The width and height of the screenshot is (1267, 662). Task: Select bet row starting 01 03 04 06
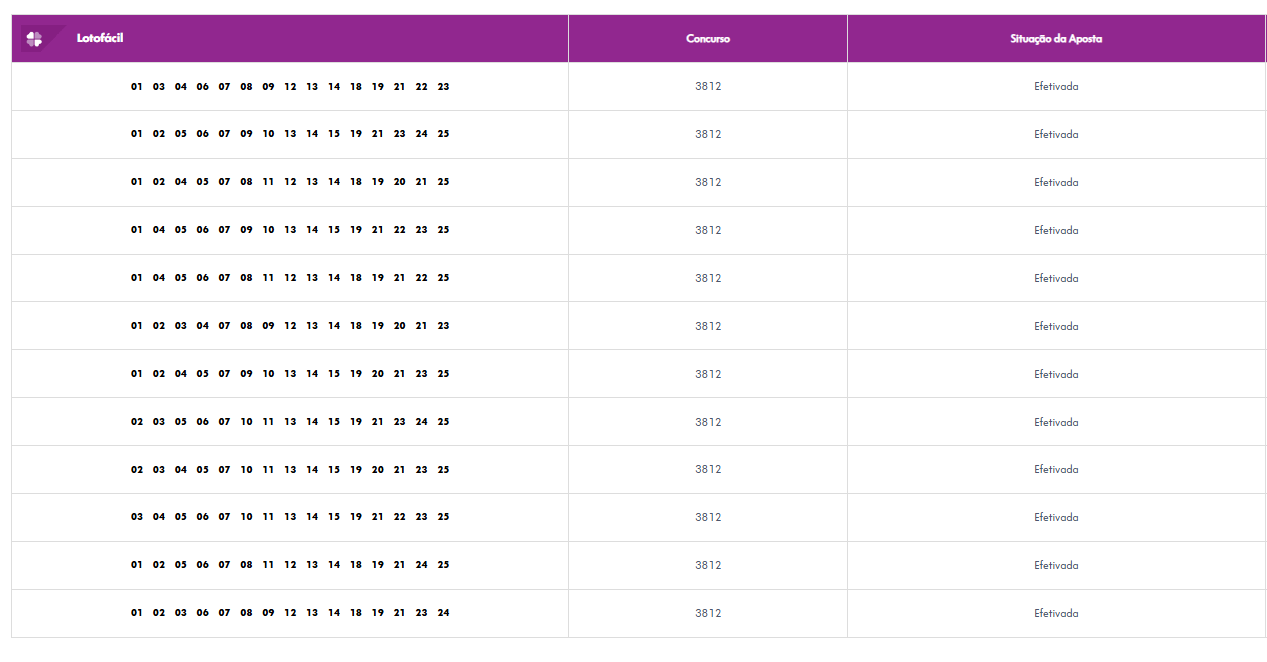(x=638, y=87)
